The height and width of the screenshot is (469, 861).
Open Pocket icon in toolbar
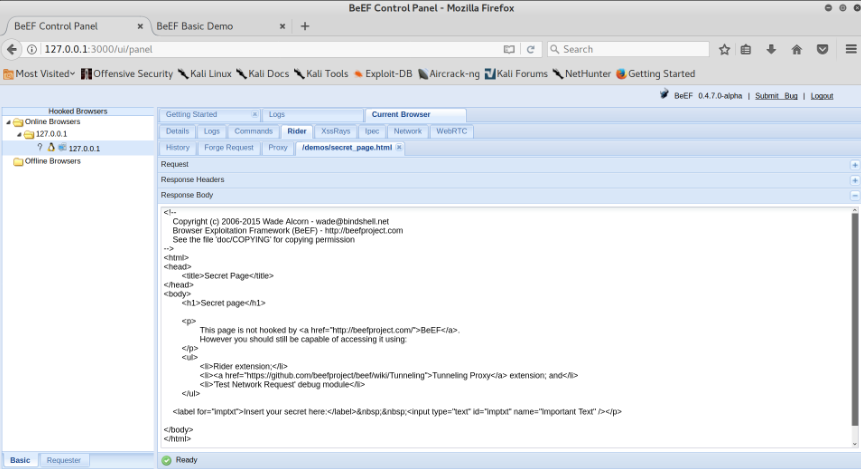822,49
